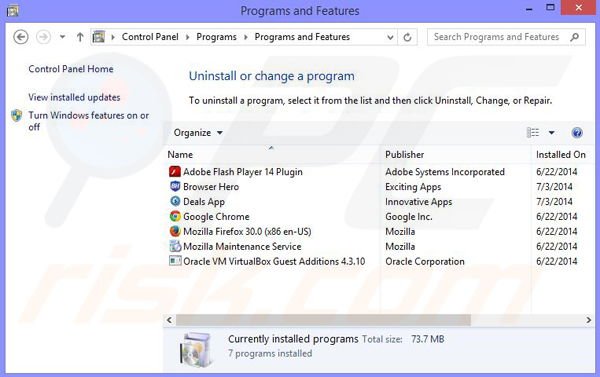Viewport: 600px width, 377px height.
Task: Refresh the Programs and Features list
Action: (408, 37)
